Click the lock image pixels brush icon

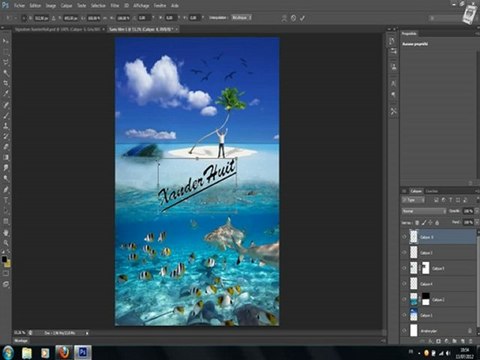(x=424, y=222)
